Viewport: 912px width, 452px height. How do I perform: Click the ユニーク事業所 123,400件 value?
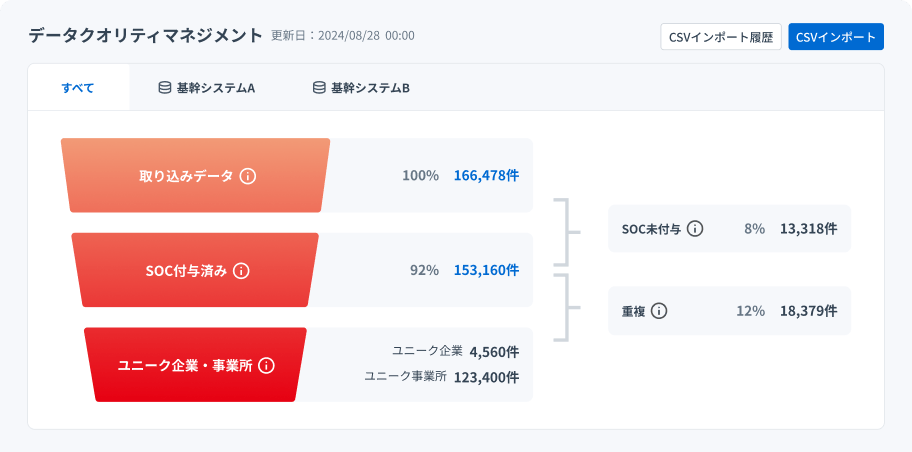pyautogui.click(x=486, y=377)
